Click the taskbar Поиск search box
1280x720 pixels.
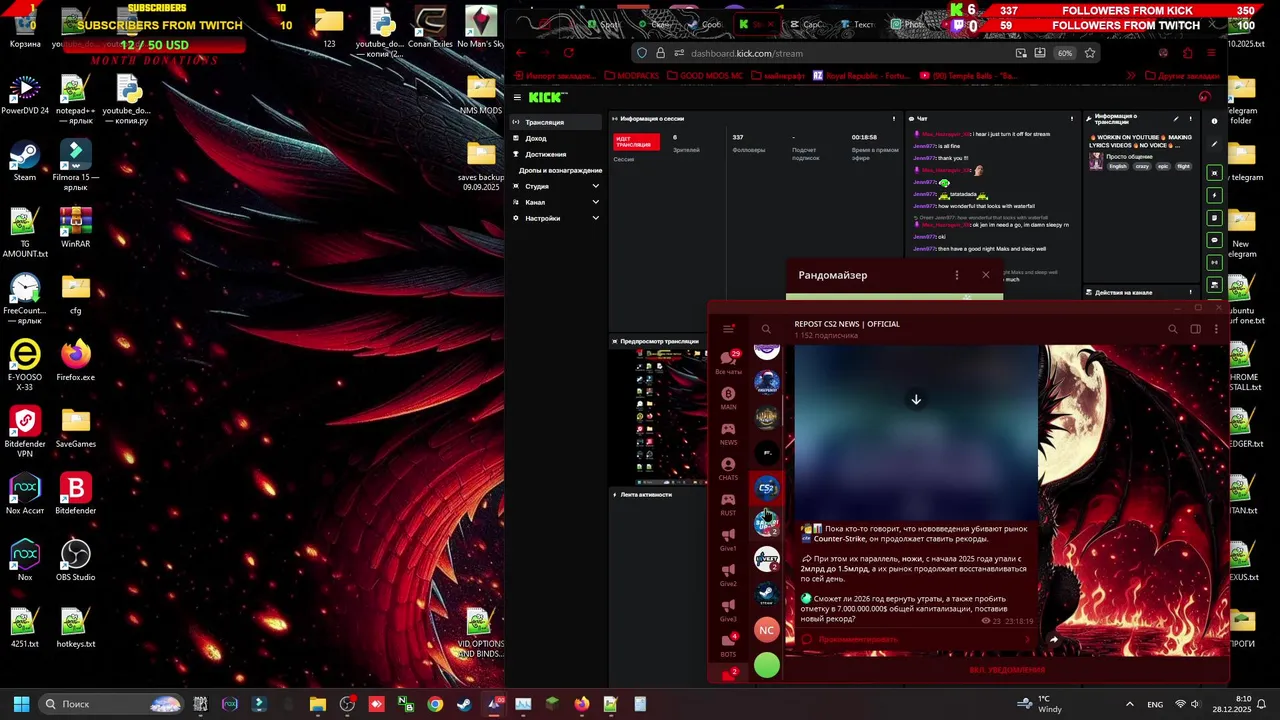[112, 704]
